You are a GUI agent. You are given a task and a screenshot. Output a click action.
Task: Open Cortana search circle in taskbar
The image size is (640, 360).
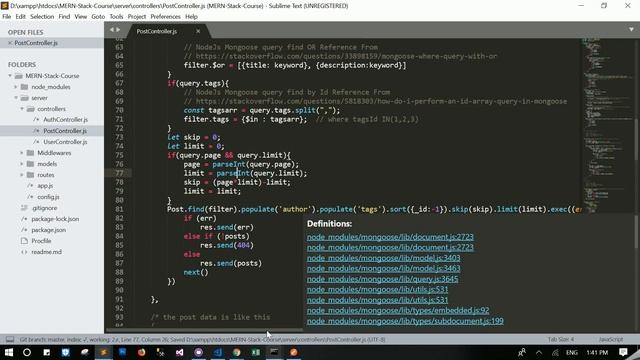pyautogui.click(x=27, y=352)
